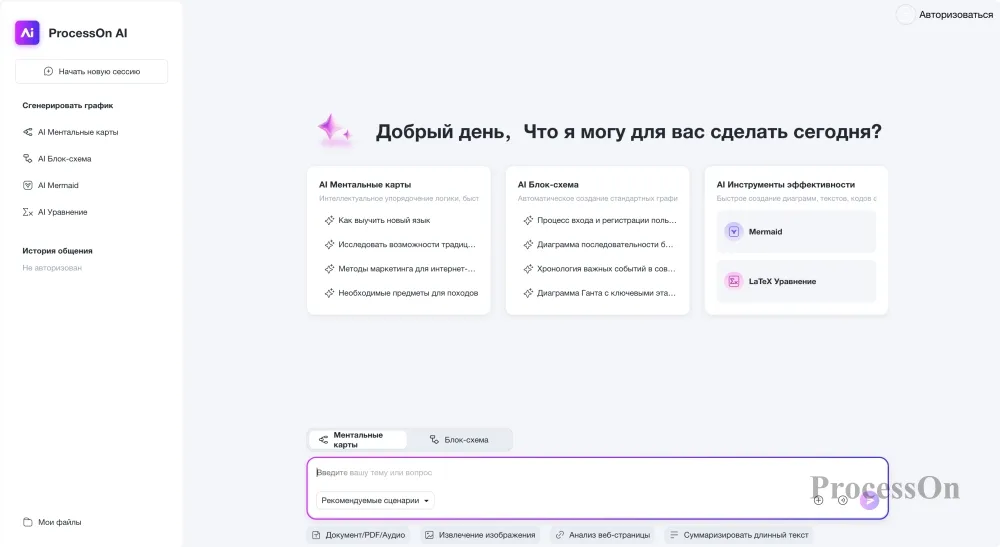The width and height of the screenshot is (1000, 547).
Task: Select suggestion Диаграмма последовательности
Action: (605, 245)
